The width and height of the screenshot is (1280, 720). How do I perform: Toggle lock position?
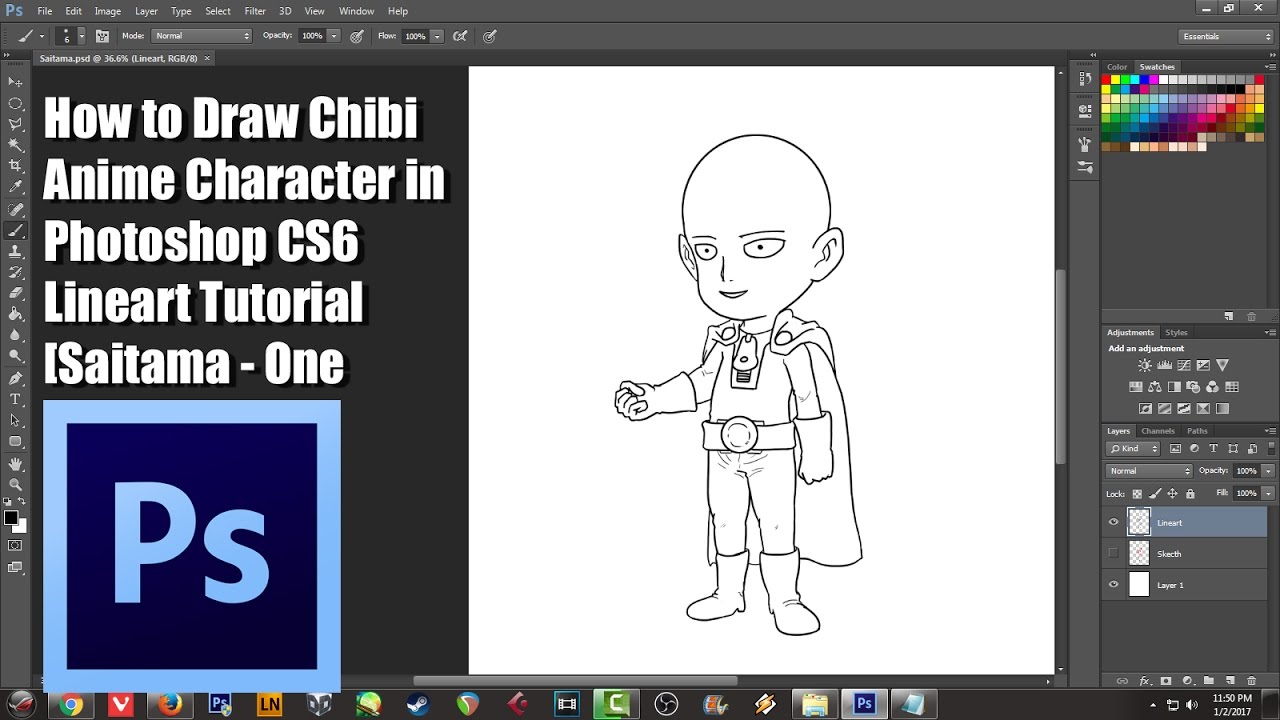(1172, 494)
